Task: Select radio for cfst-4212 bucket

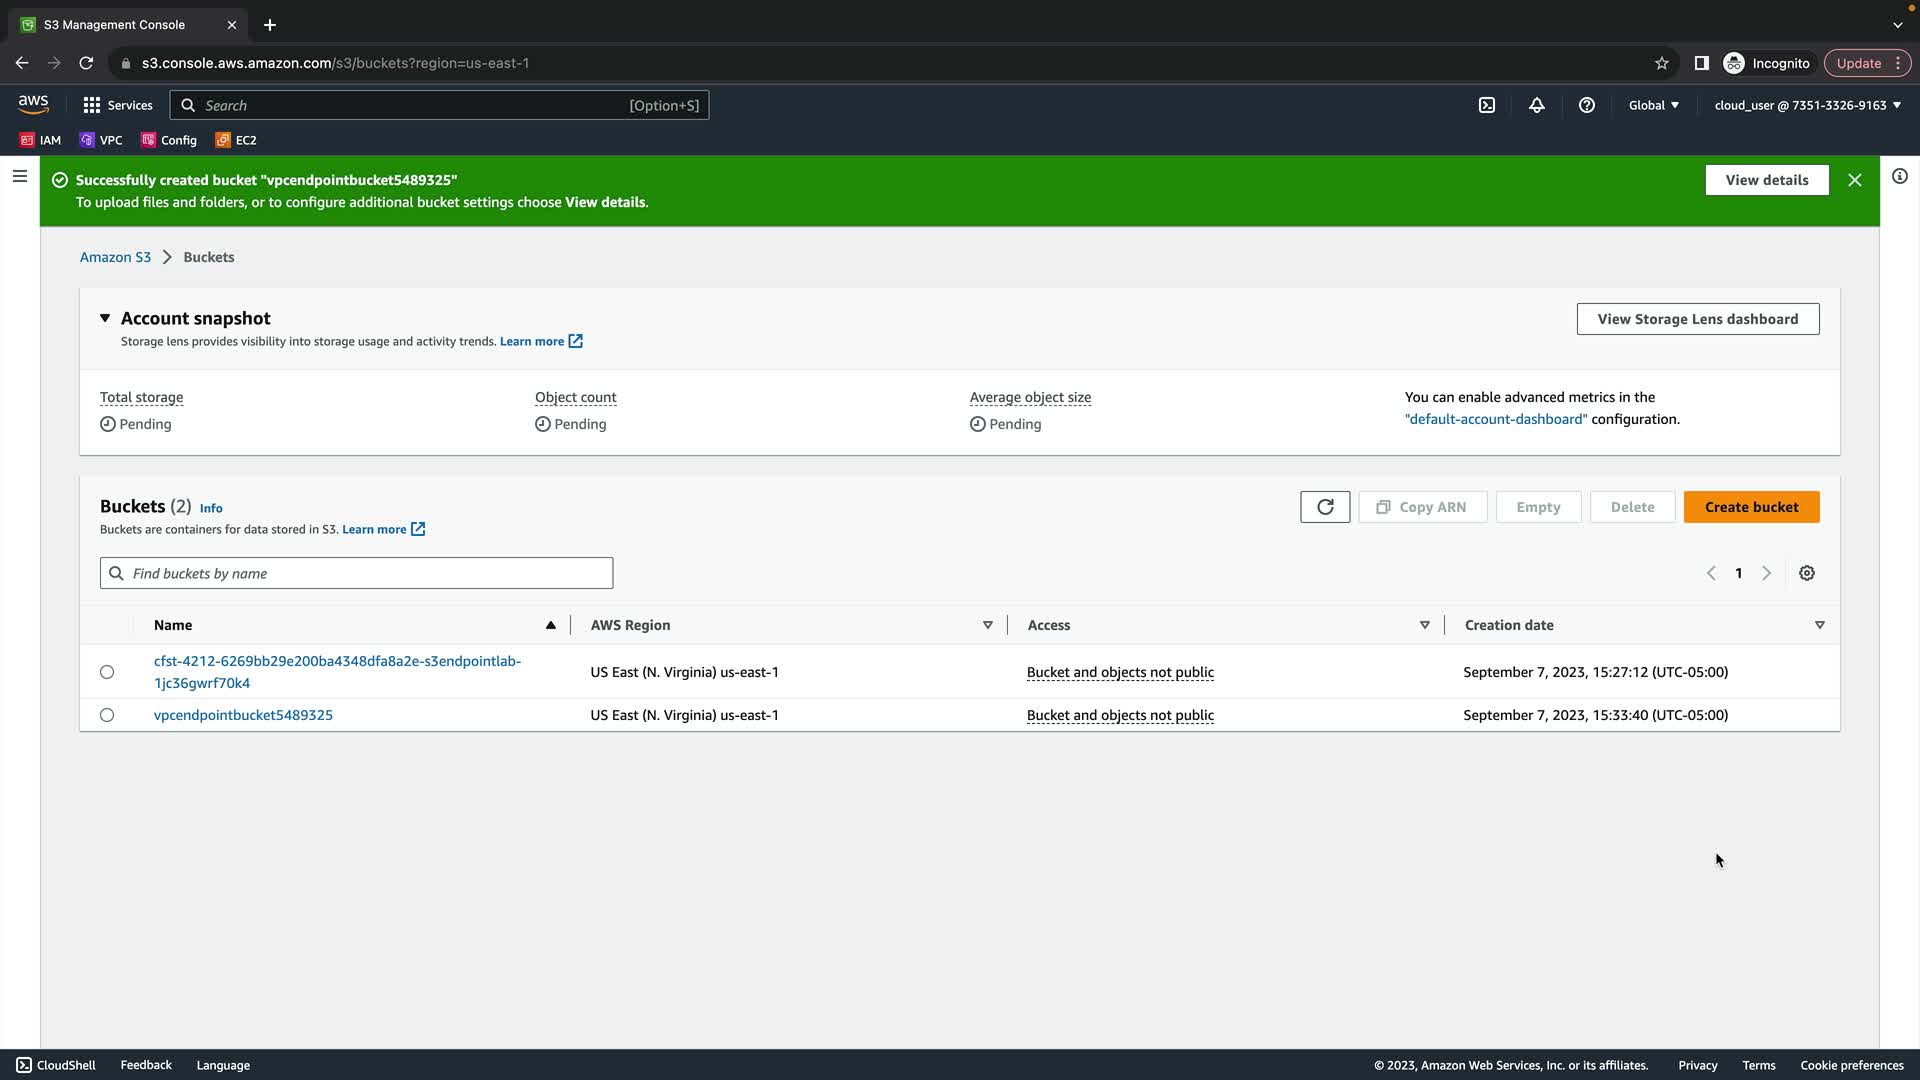Action: pos(107,672)
